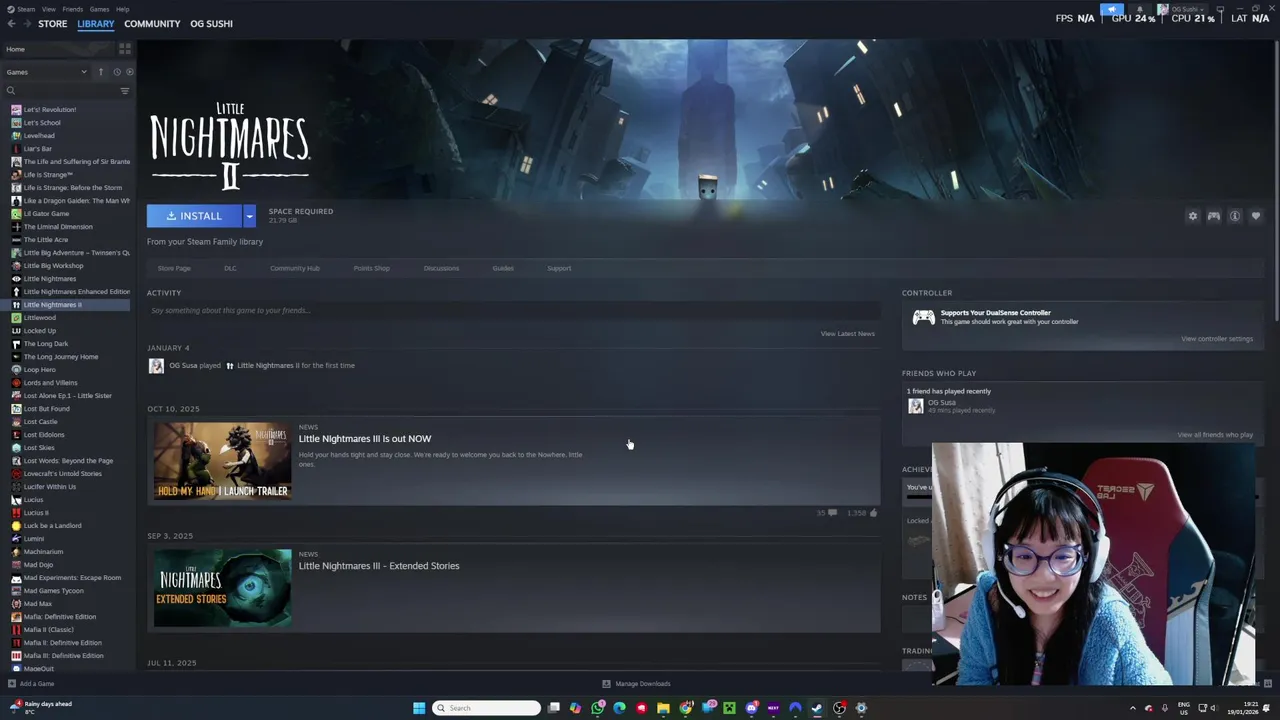Open the View menu
Viewport: 1280px width, 720px height.
48,9
